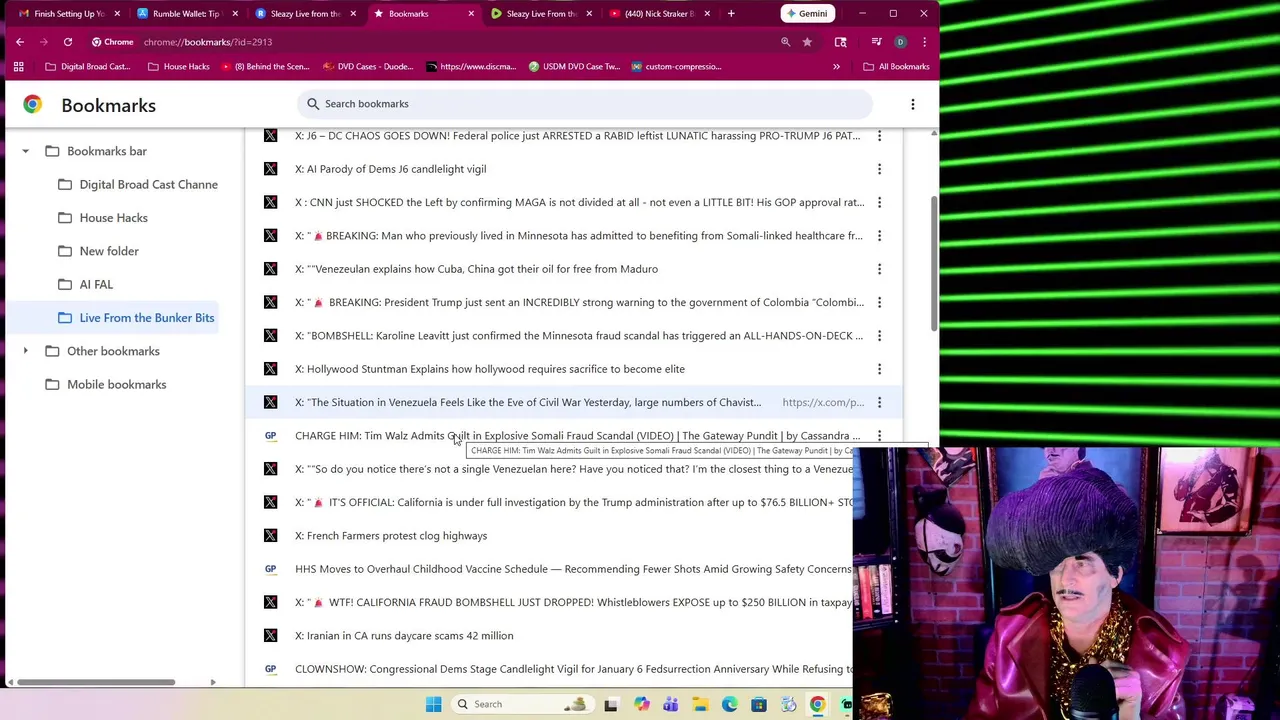Image resolution: width=1280 pixels, height=720 pixels.
Task: Open the profile avatar button
Action: 900,42
